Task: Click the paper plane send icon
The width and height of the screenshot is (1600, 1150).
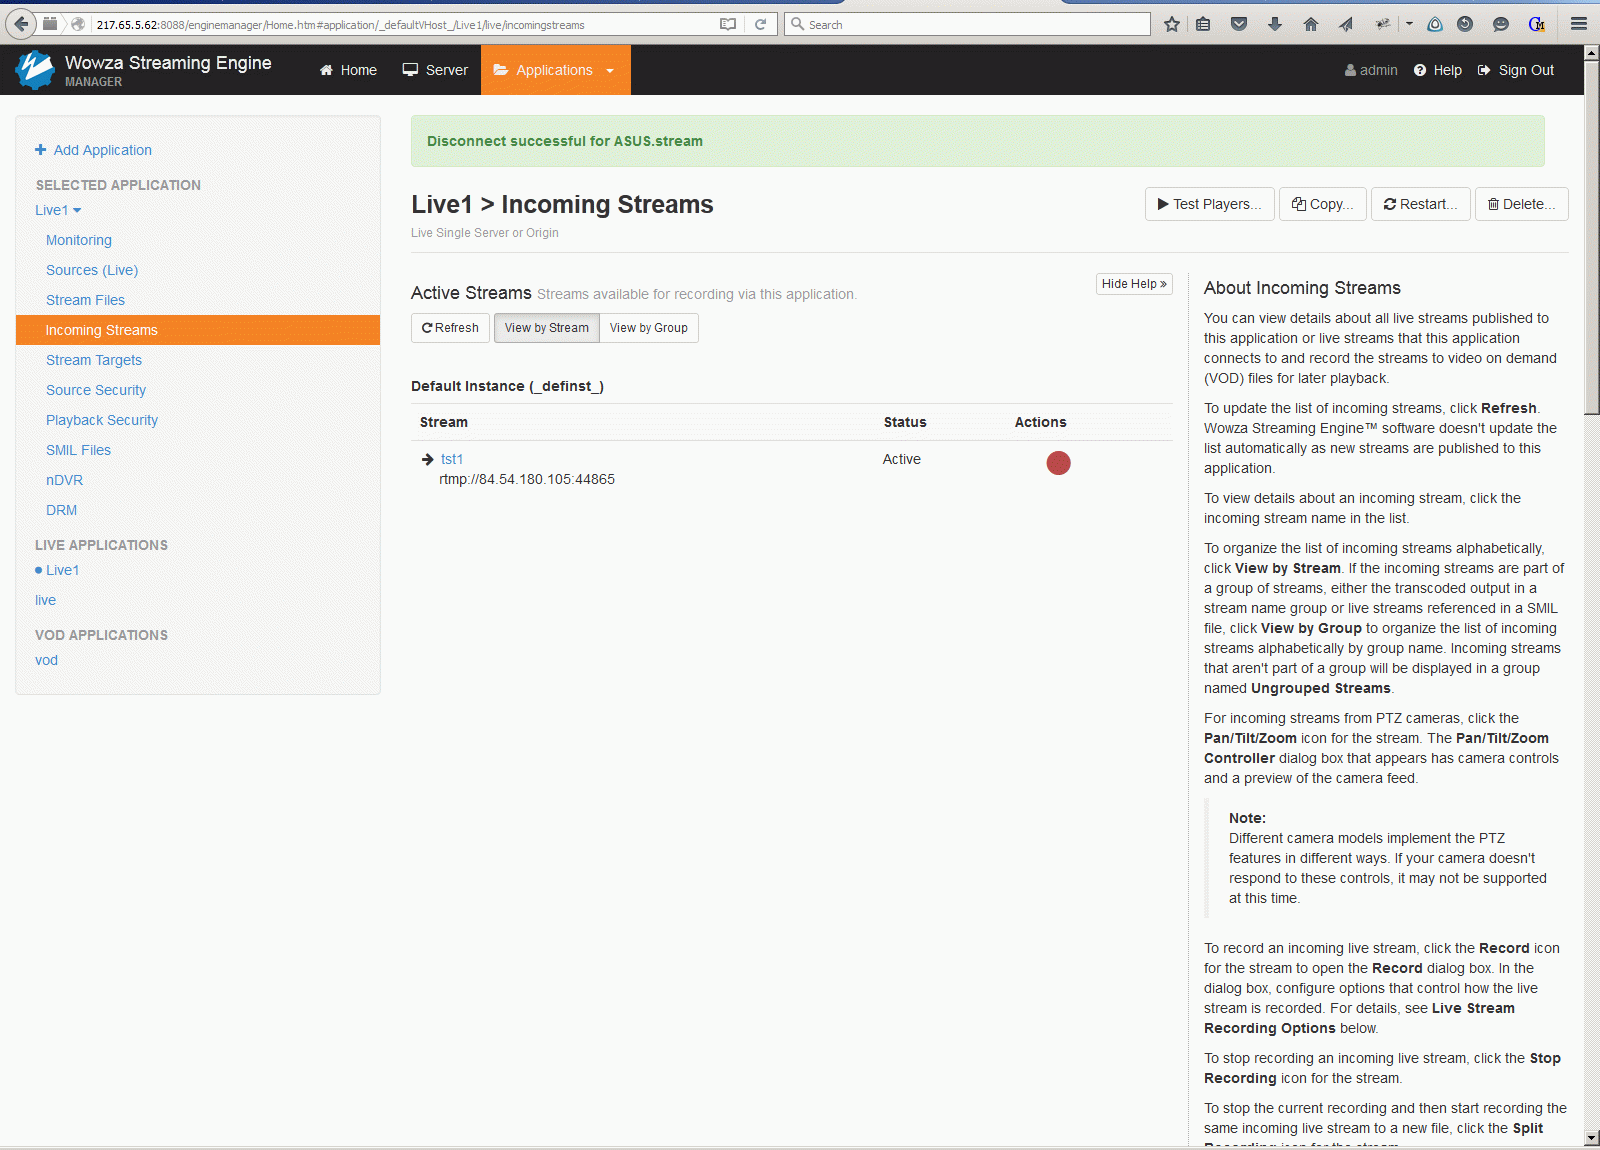Action: click(x=1346, y=24)
